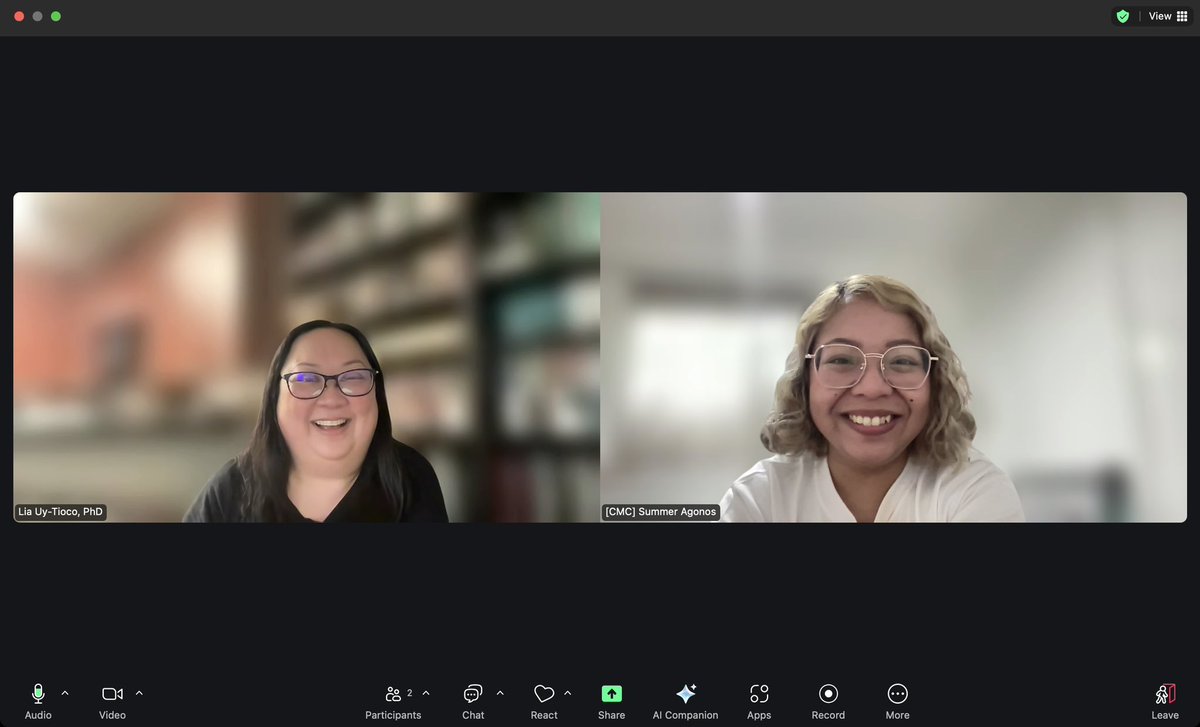Select Lia Uy-Tioco video tile
Screen dimensions: 1200x727
[307, 357]
